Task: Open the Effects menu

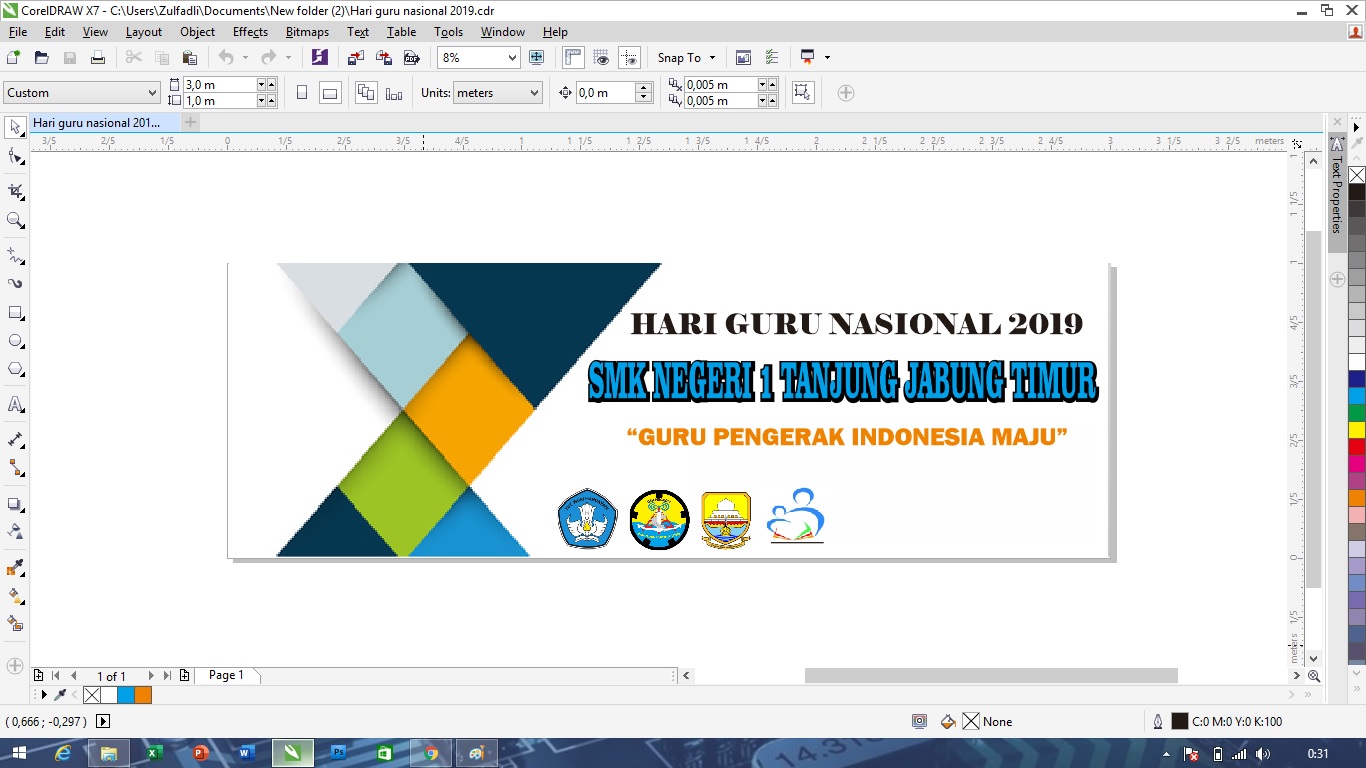Action: (250, 32)
